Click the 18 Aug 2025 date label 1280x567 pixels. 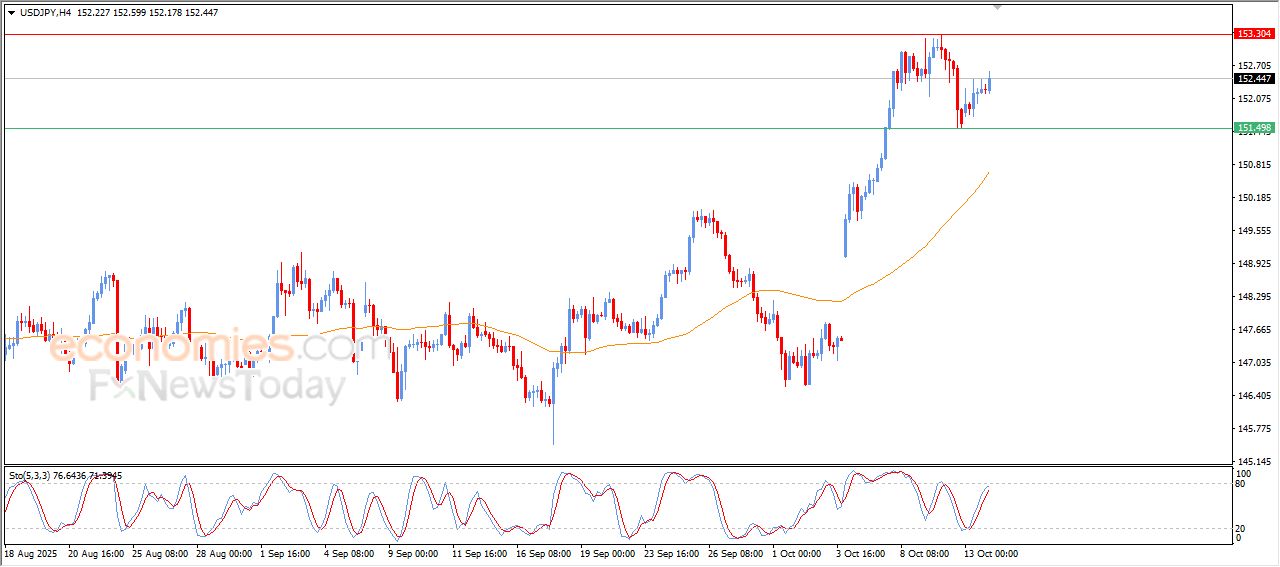click(32, 553)
